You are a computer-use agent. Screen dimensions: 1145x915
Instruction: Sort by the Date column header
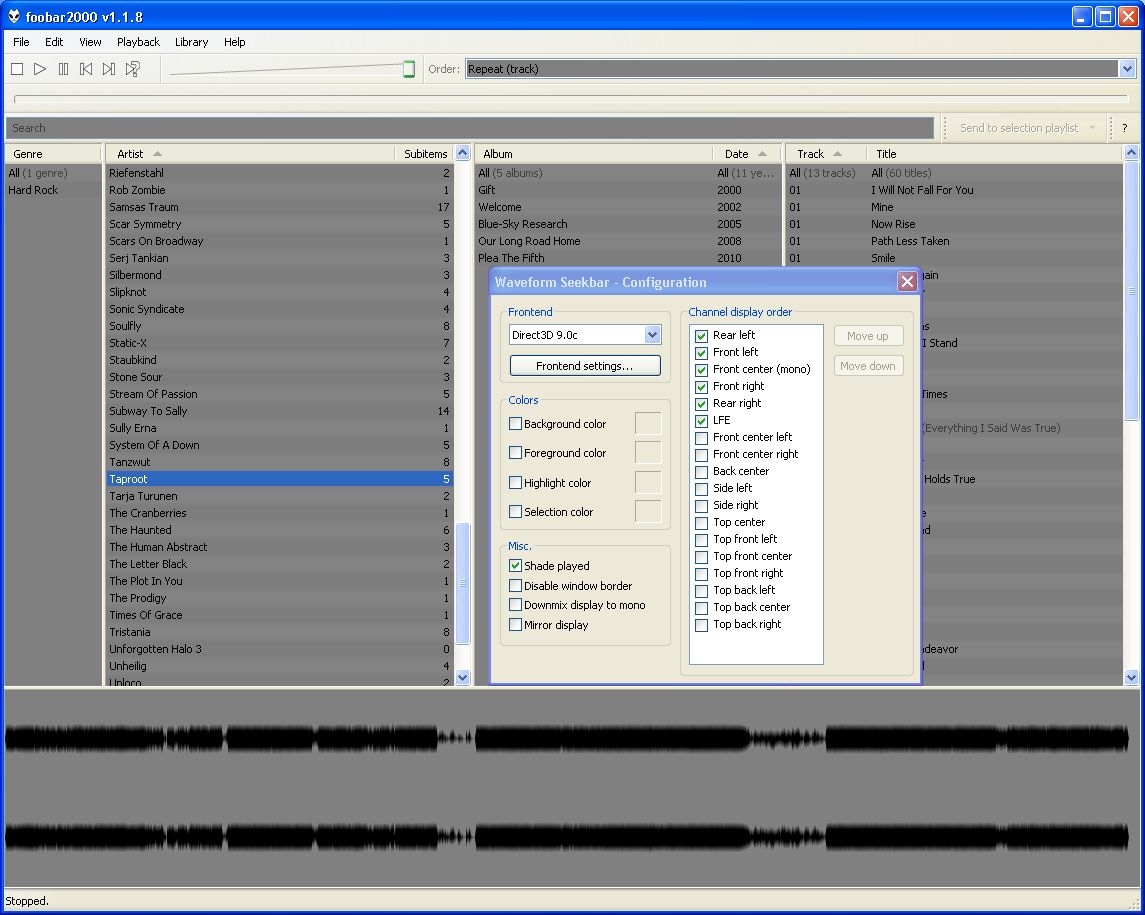coord(746,153)
